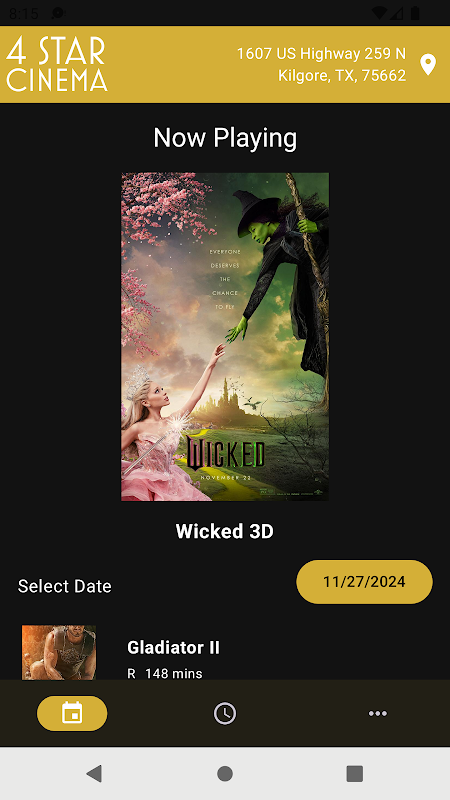Tap the Wicked movie poster
The height and width of the screenshot is (800, 450).
pyautogui.click(x=225, y=337)
